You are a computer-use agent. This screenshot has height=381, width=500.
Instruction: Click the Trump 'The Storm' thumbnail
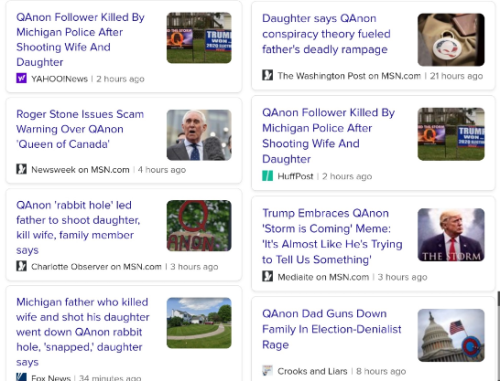451,235
